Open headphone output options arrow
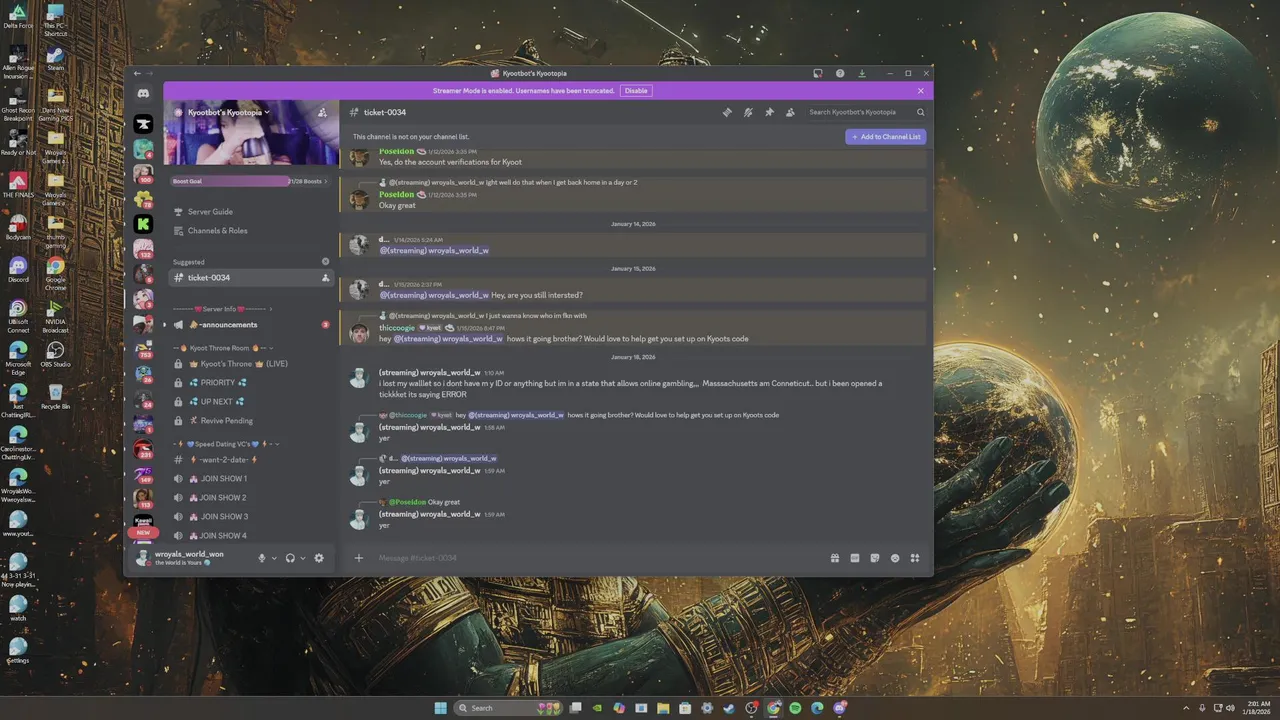The image size is (1280, 720). [x=303, y=558]
